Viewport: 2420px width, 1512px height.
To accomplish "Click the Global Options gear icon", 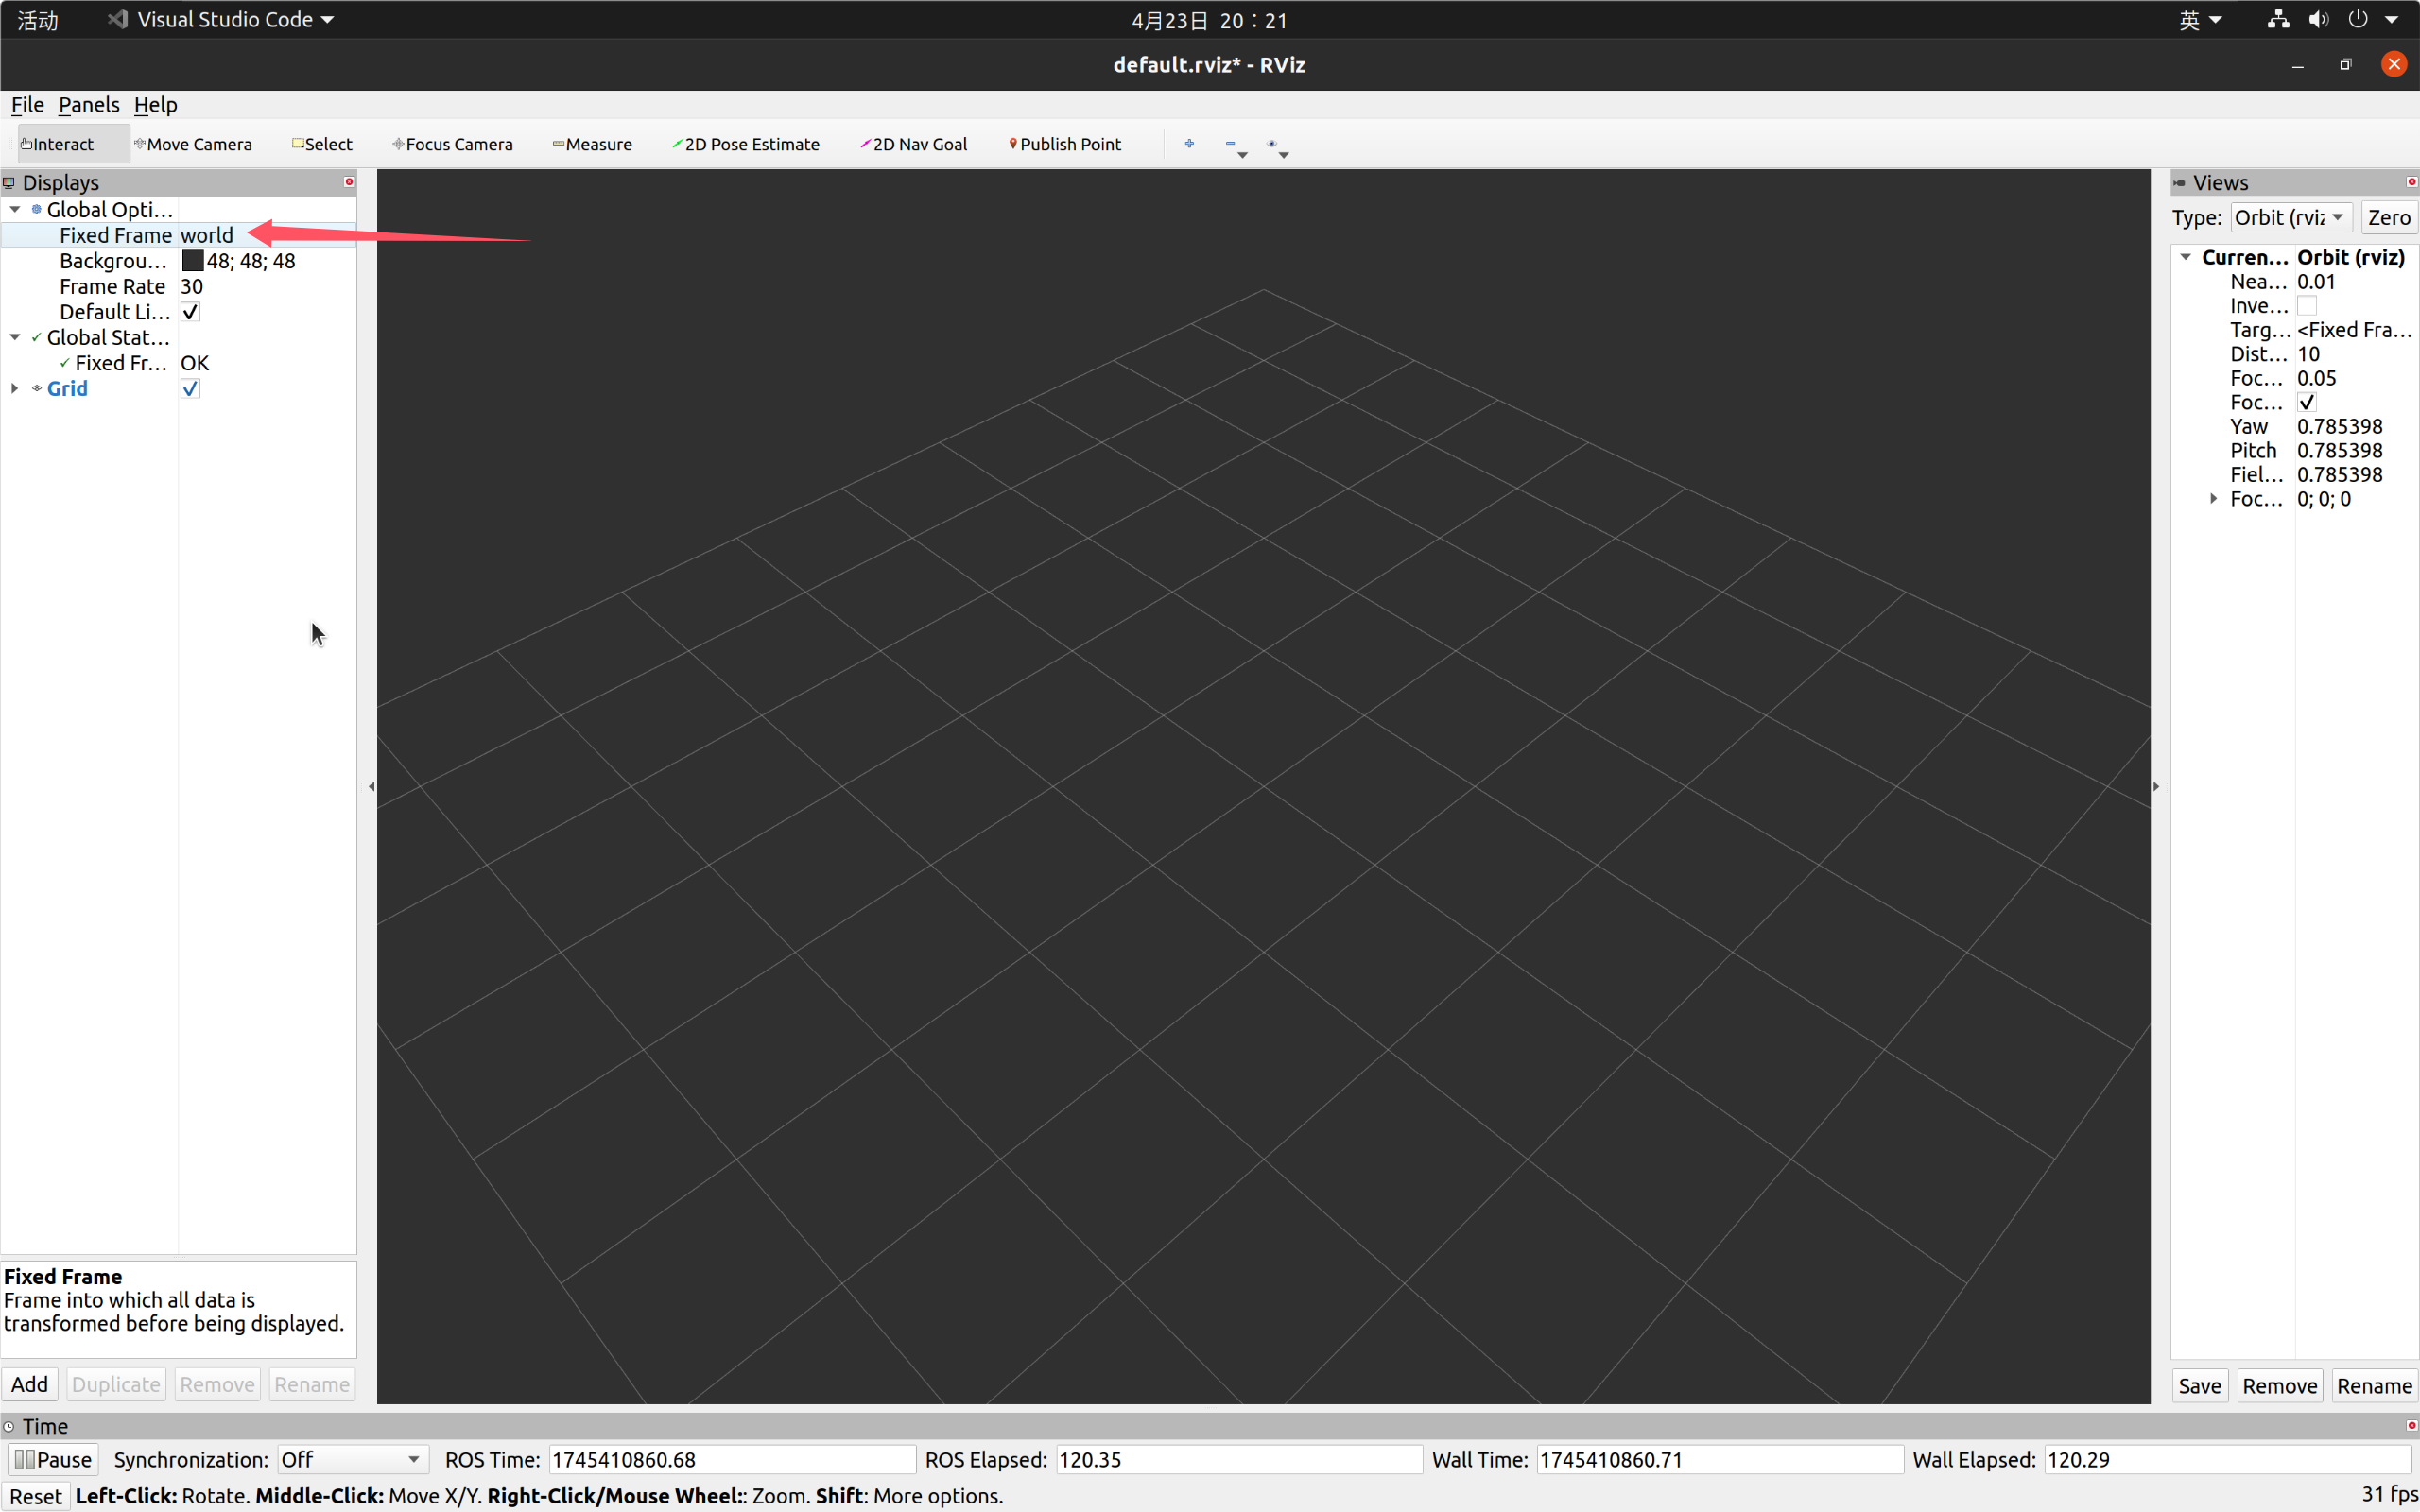I will [x=37, y=209].
